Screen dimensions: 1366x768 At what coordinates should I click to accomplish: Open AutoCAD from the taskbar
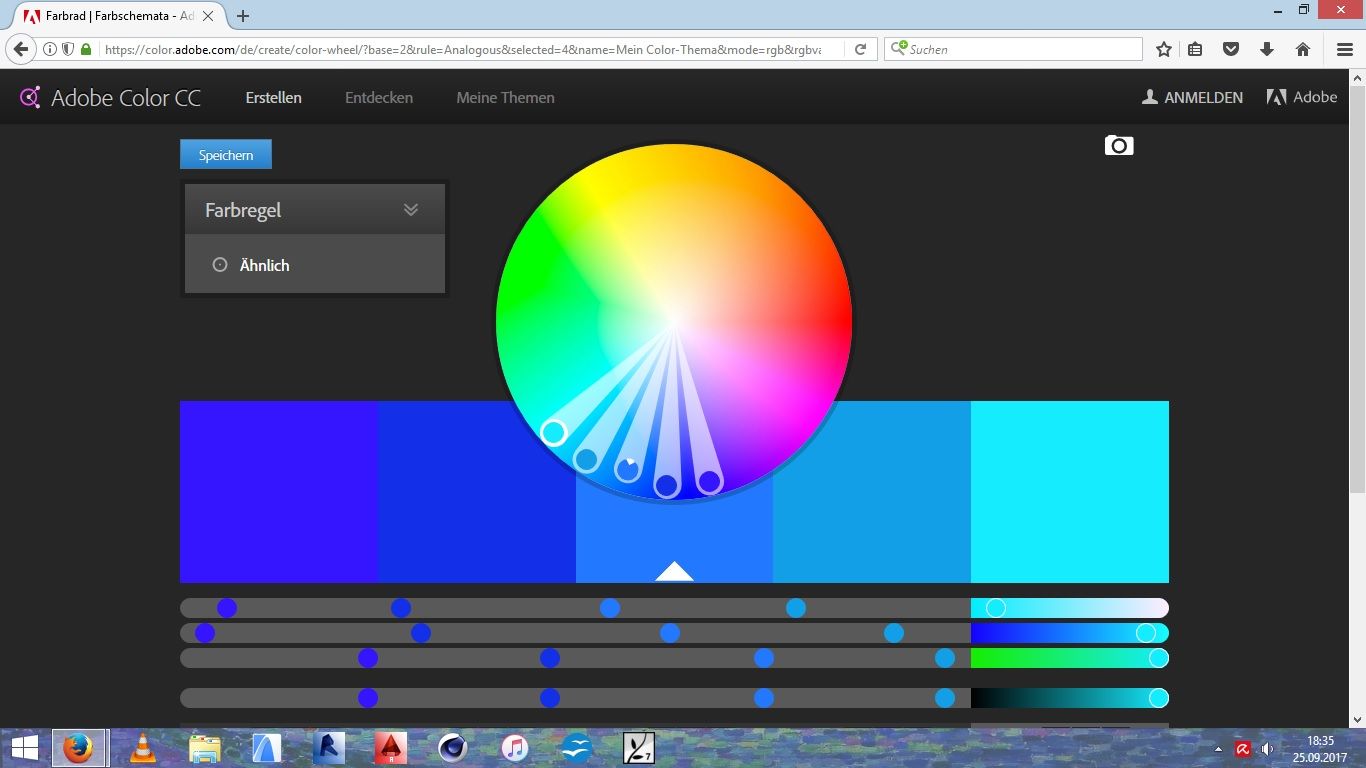[x=391, y=748]
